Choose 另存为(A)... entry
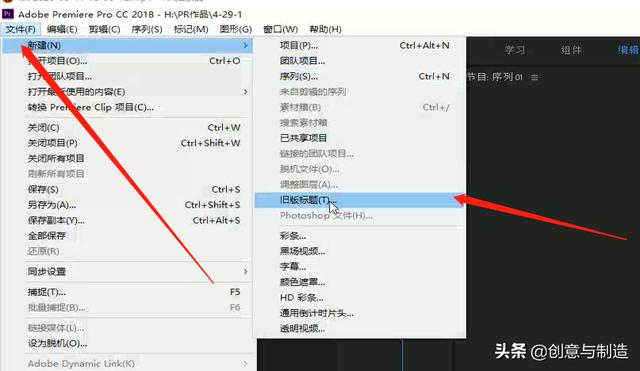640x371 pixels. (128, 205)
